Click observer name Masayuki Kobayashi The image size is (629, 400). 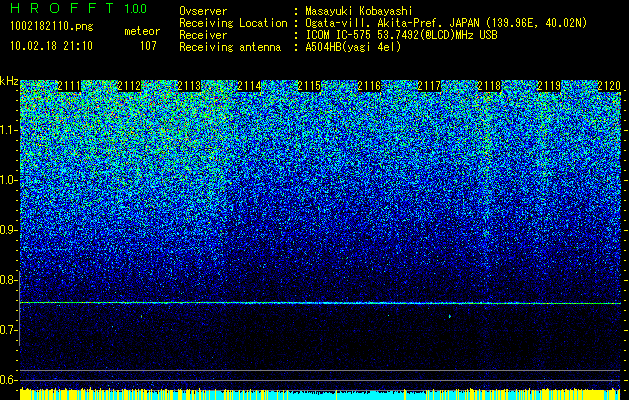pos(359,11)
